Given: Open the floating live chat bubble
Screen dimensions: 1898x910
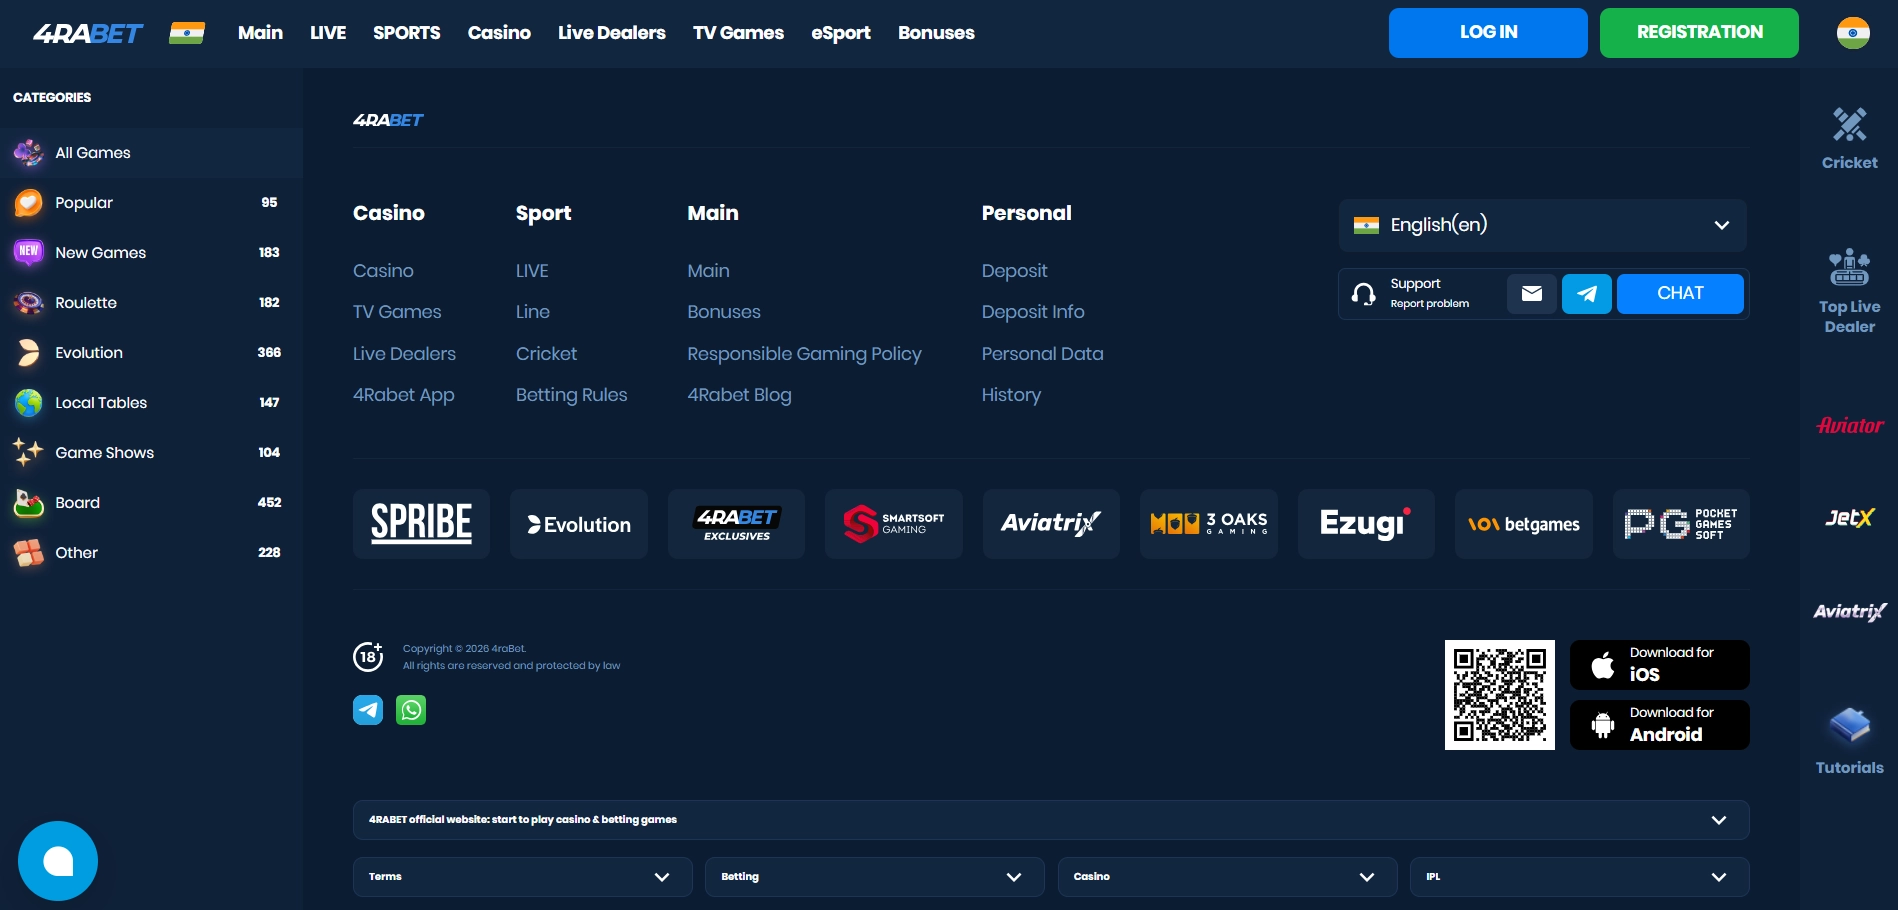Looking at the screenshot, I should pos(58,861).
